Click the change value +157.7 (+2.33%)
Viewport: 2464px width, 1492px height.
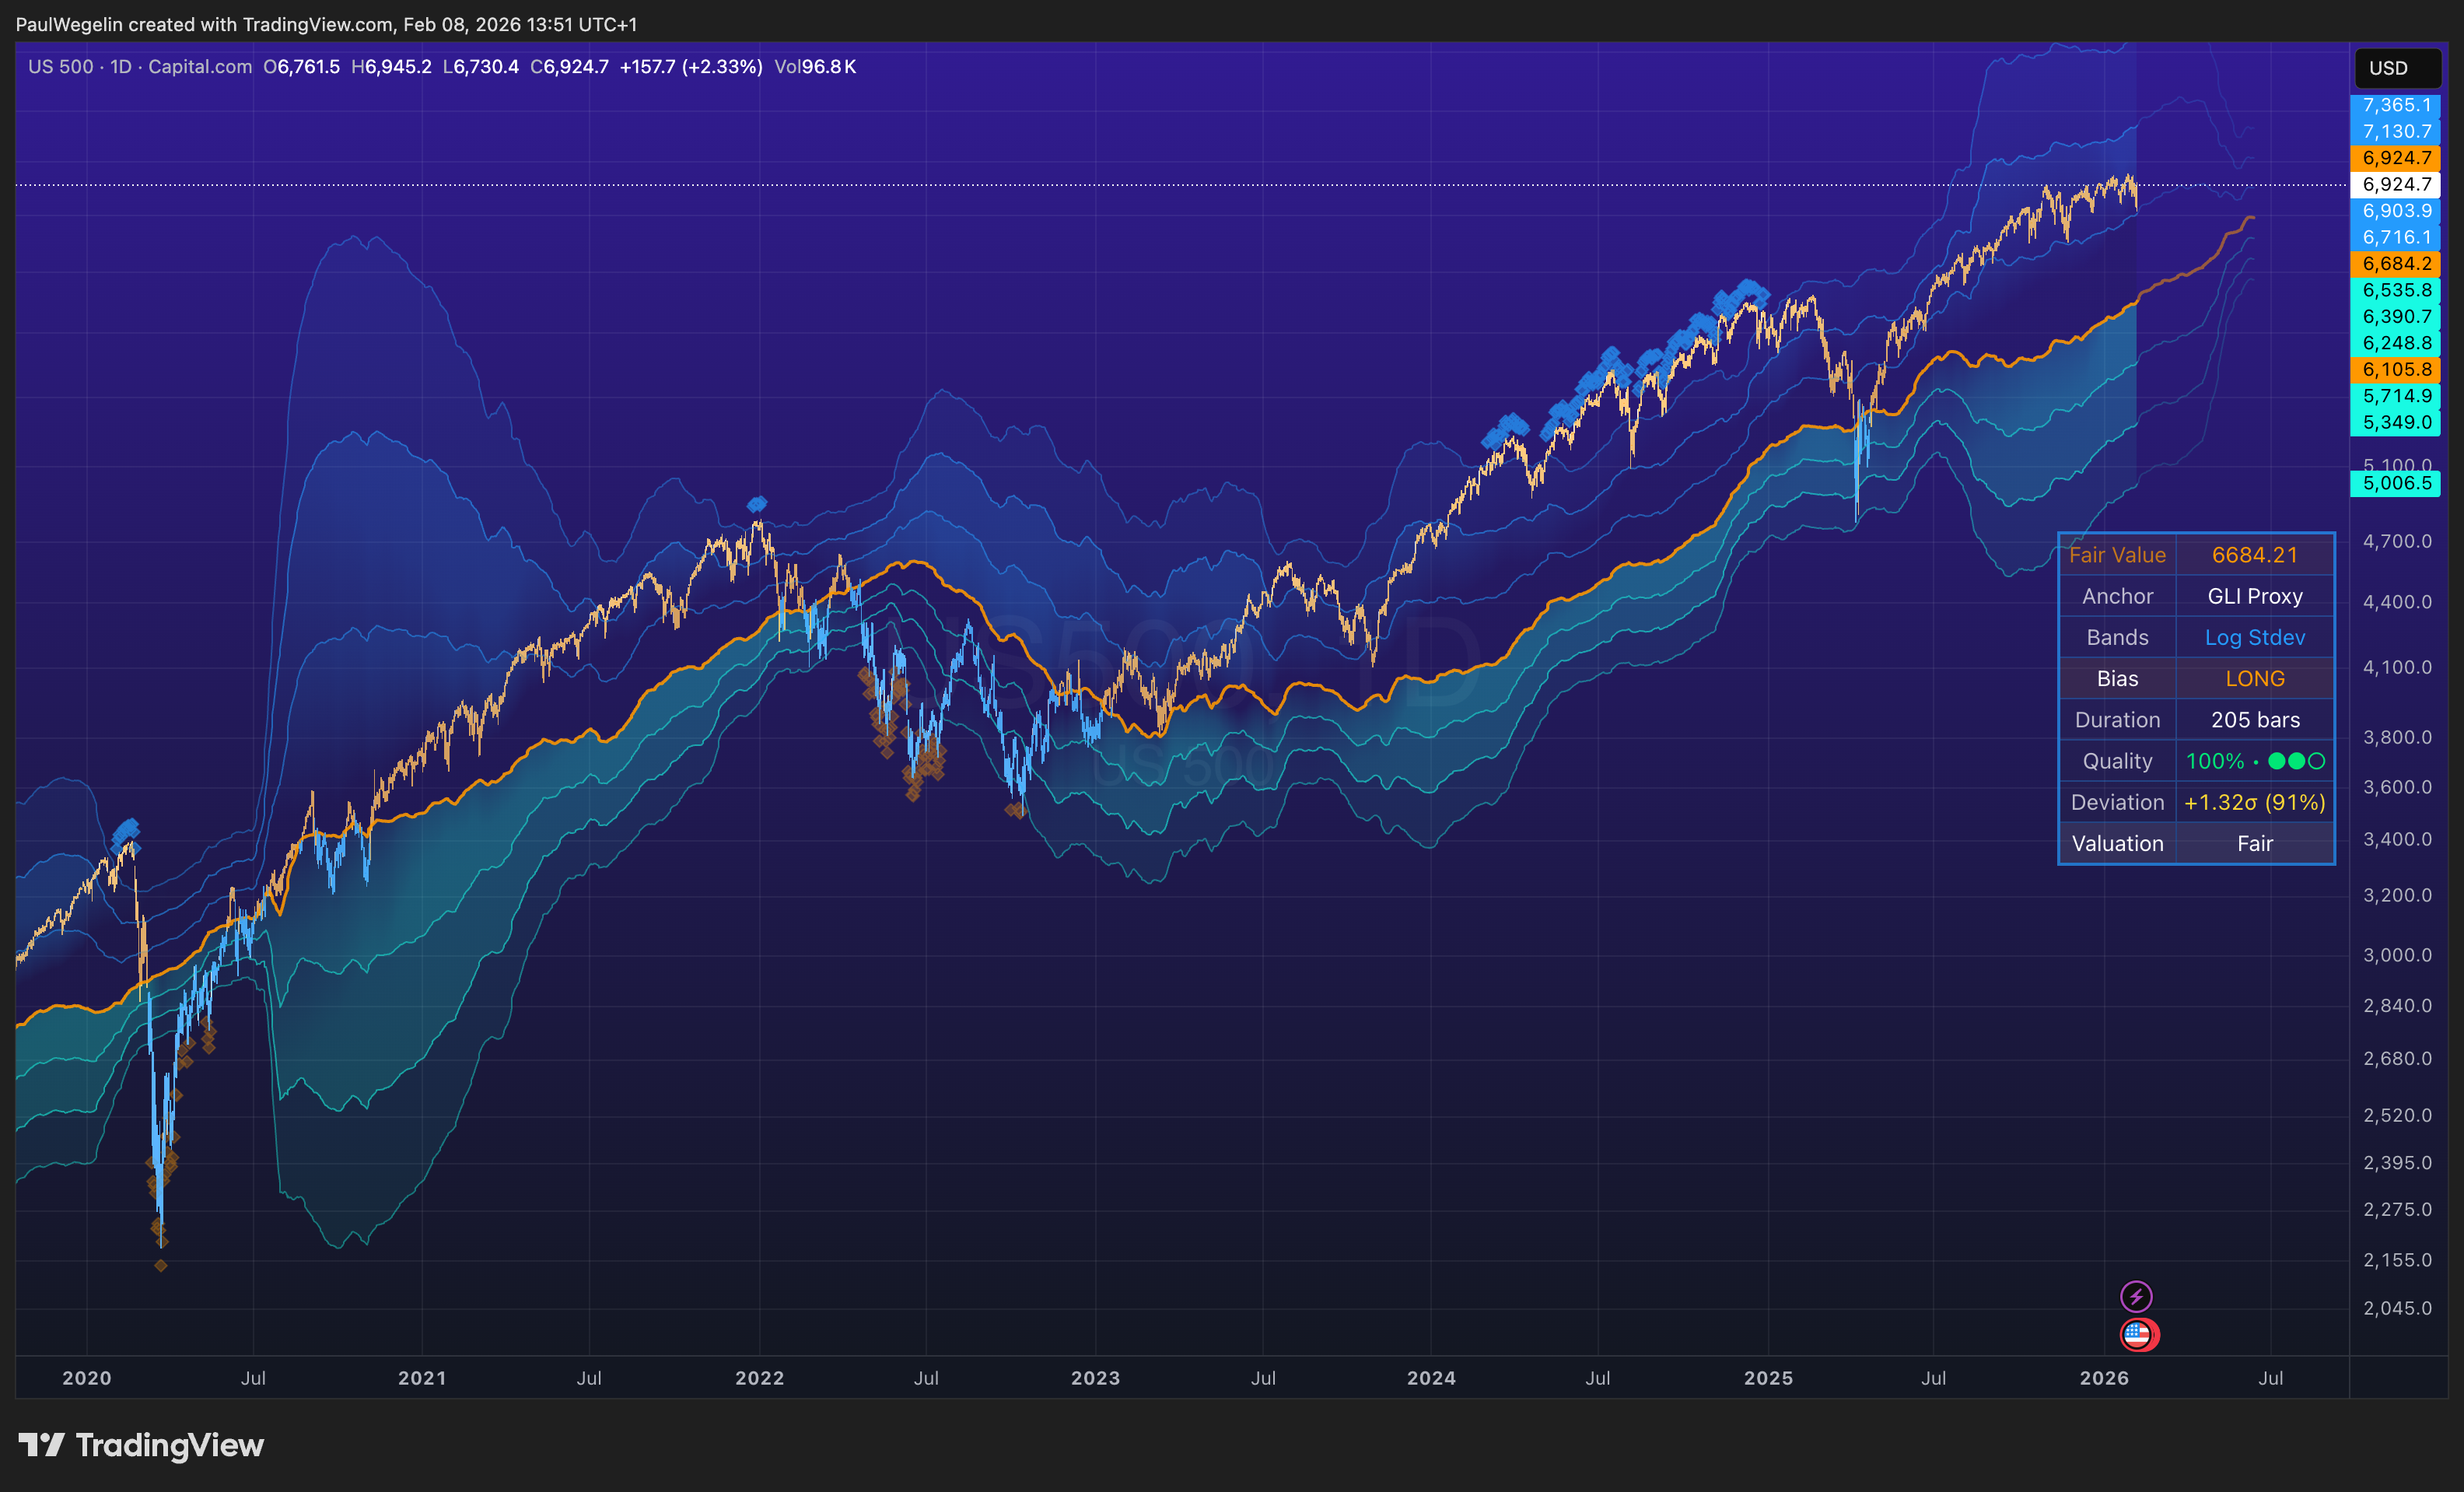tap(691, 66)
